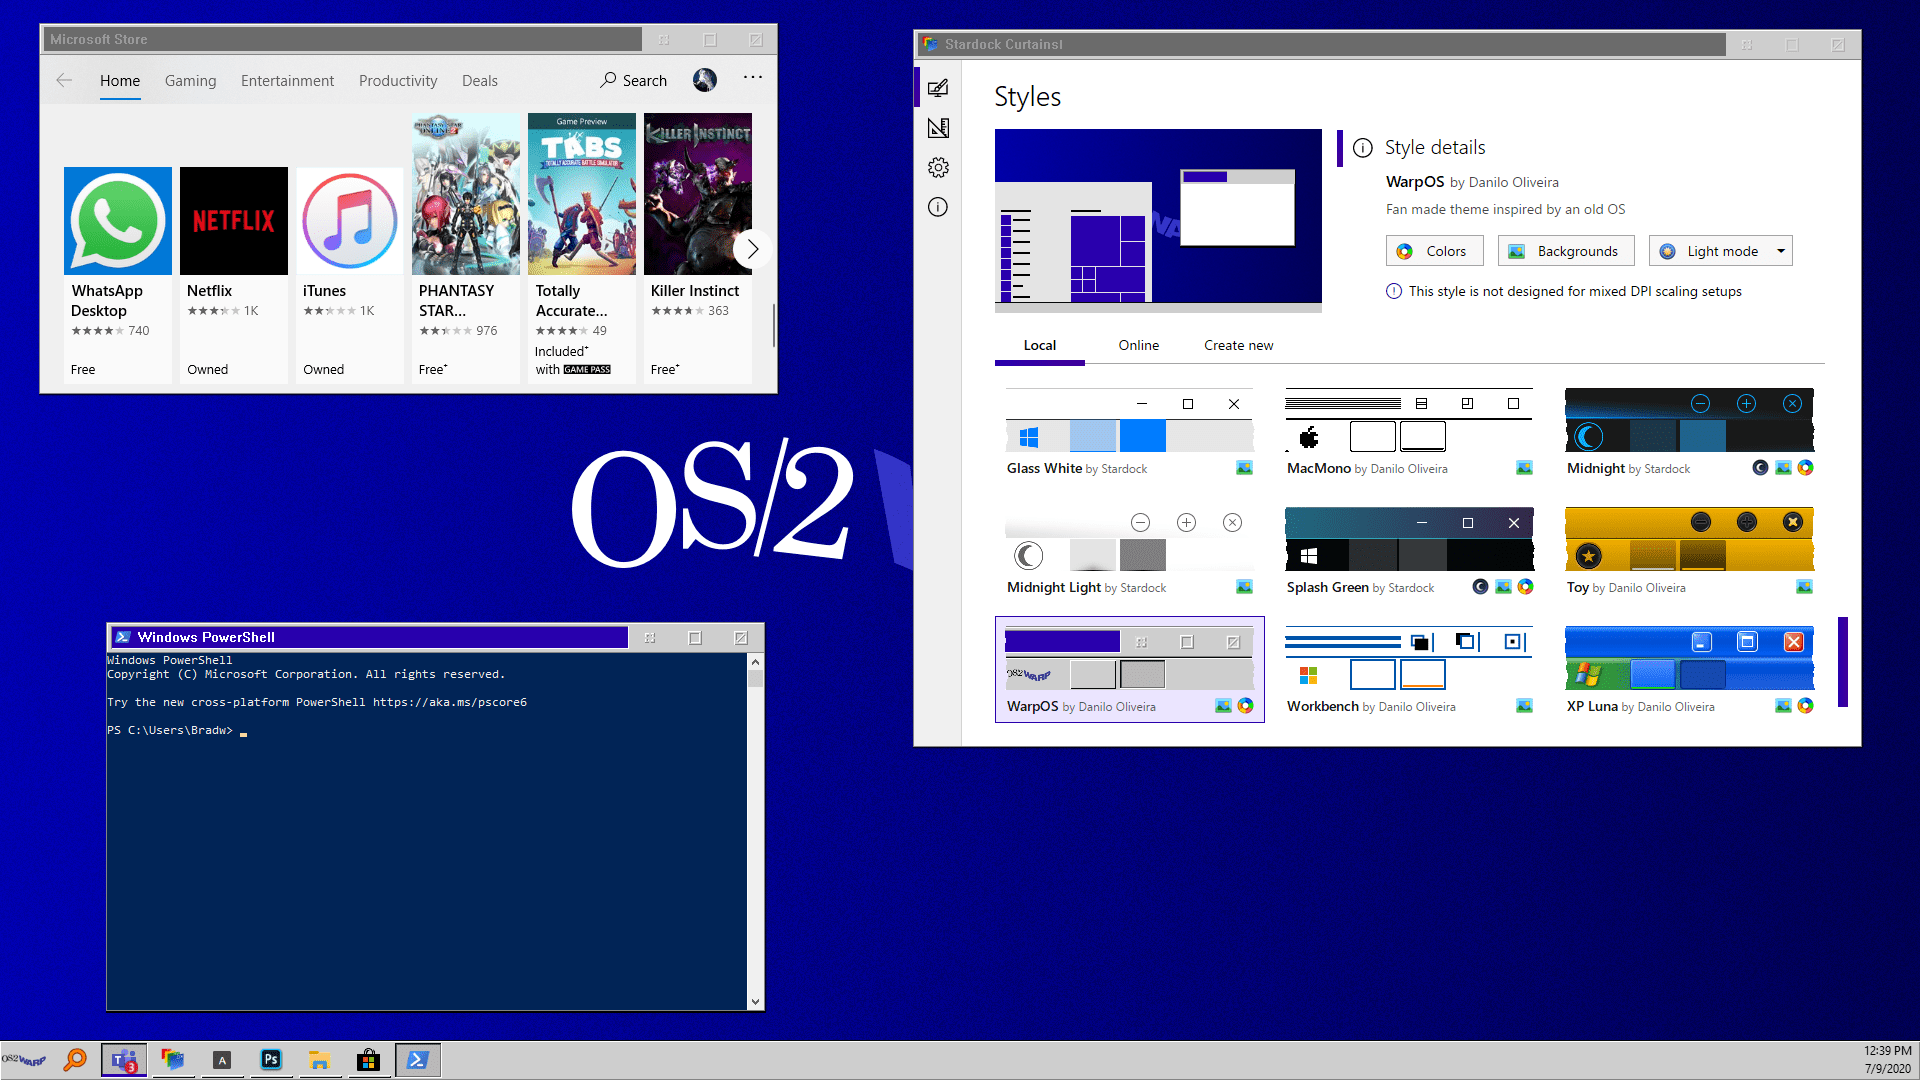Open the Colors button's palette icon in Style details
This screenshot has width=1920, height=1080.
pos(1403,250)
